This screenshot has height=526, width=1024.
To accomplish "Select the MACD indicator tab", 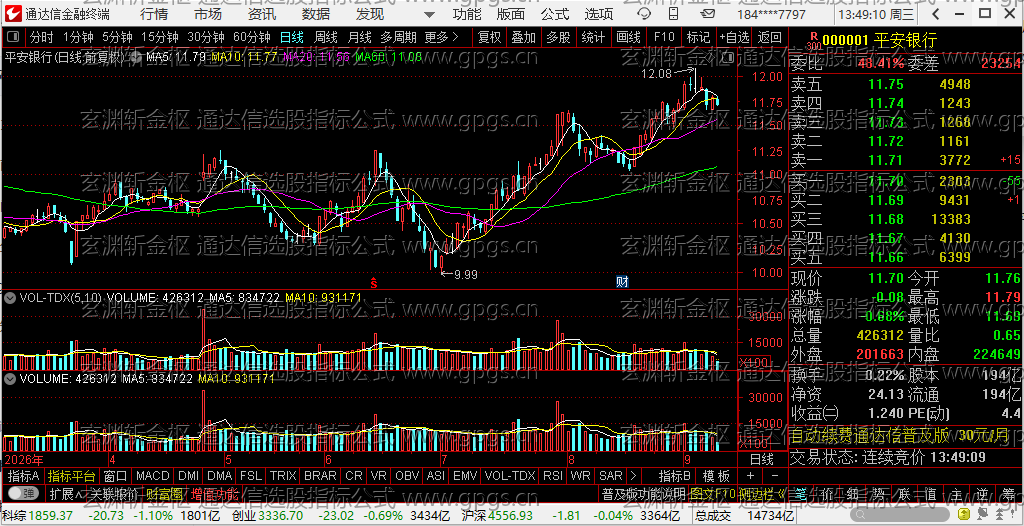I will (153, 476).
